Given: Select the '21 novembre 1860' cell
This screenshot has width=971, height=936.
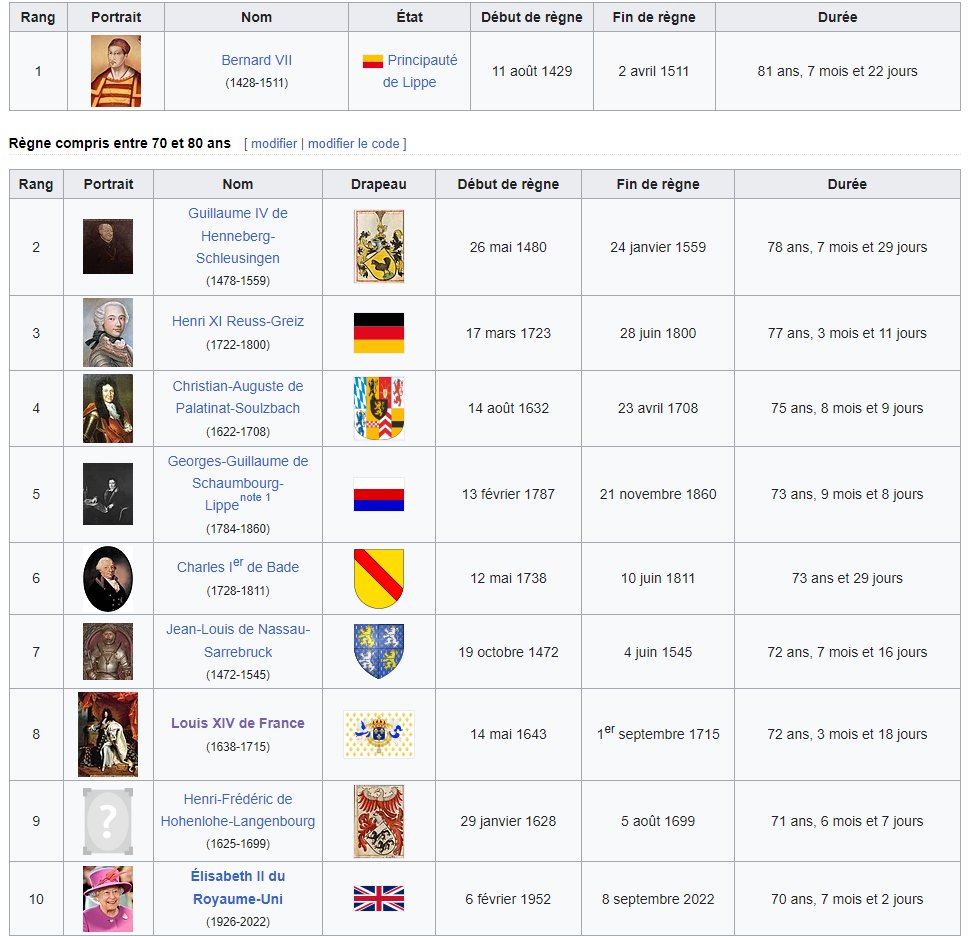Looking at the screenshot, I should pyautogui.click(x=658, y=494).
